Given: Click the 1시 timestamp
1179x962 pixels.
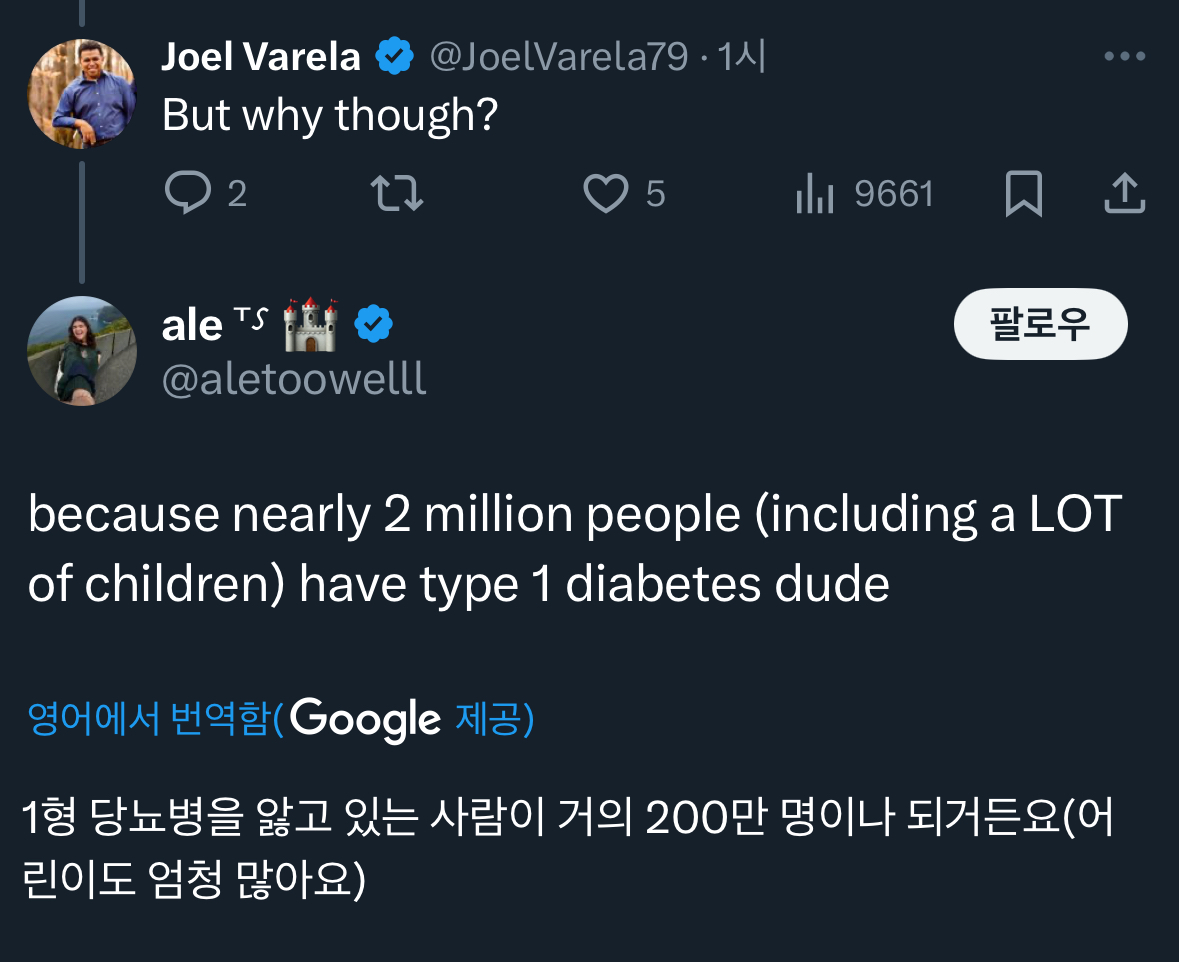Looking at the screenshot, I should point(741,57).
